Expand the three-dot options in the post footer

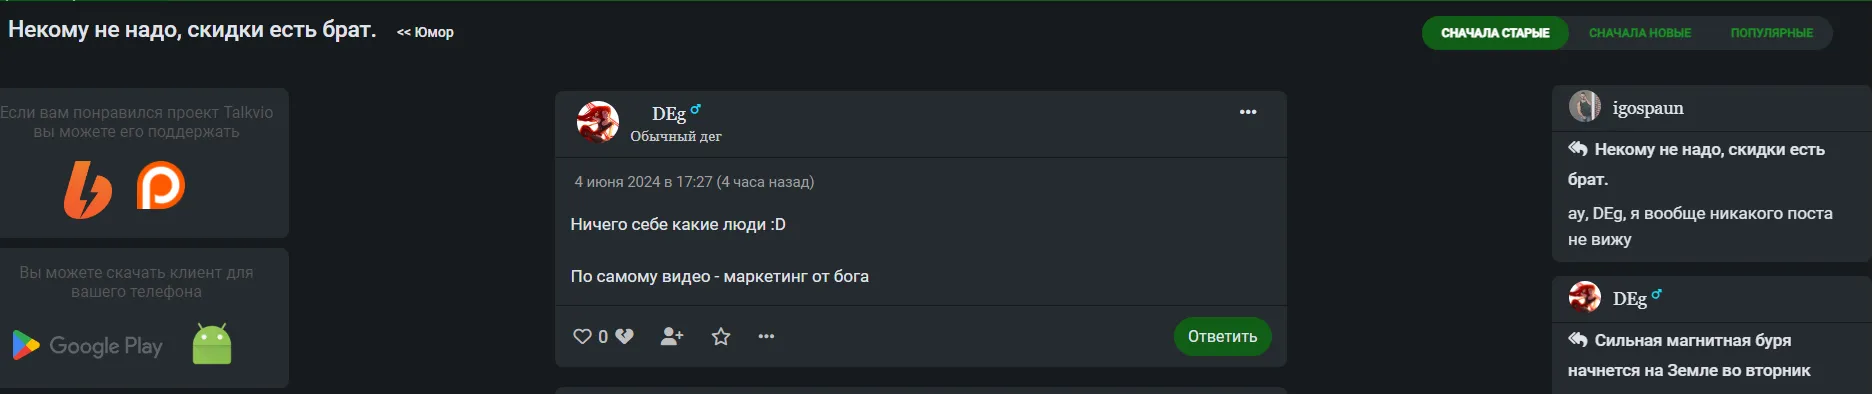pos(766,336)
